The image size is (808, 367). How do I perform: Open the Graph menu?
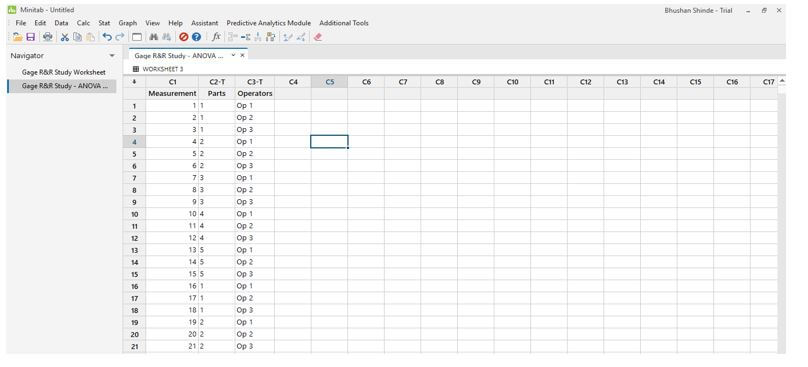click(128, 23)
